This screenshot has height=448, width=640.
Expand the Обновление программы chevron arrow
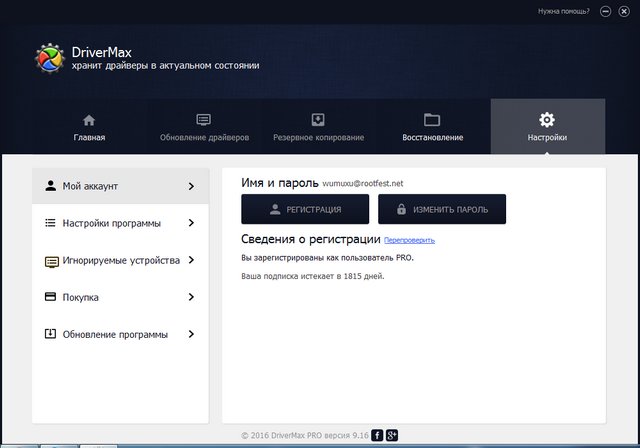[x=191, y=334]
